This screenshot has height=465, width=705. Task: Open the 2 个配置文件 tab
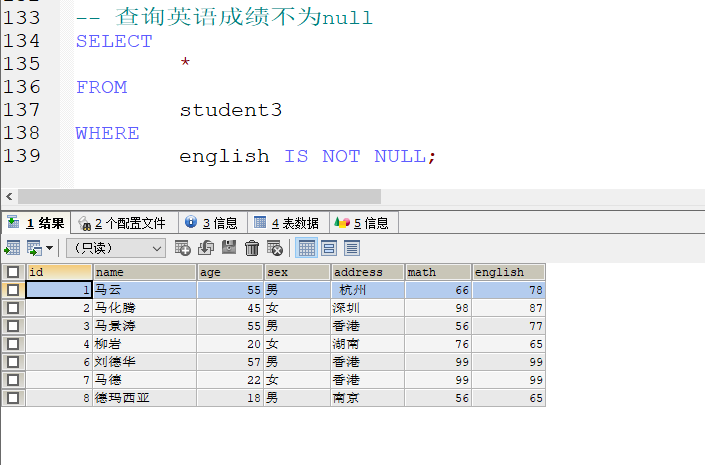[125, 223]
